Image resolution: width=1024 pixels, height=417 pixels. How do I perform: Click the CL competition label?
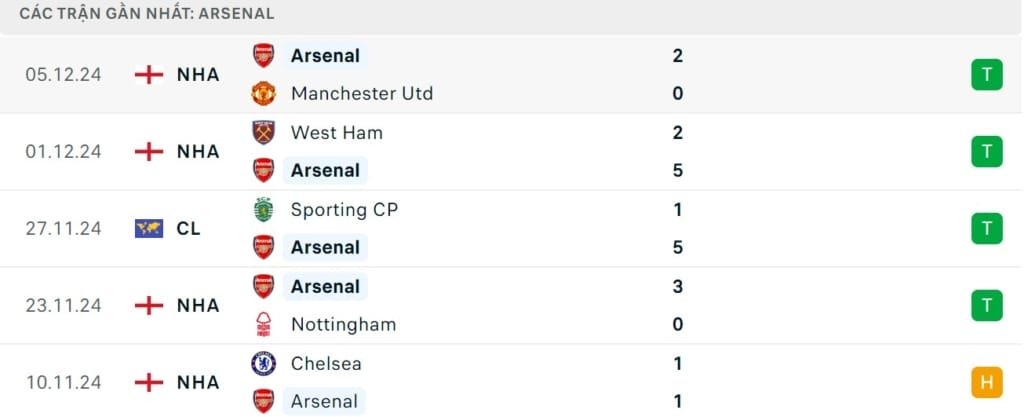(189, 228)
